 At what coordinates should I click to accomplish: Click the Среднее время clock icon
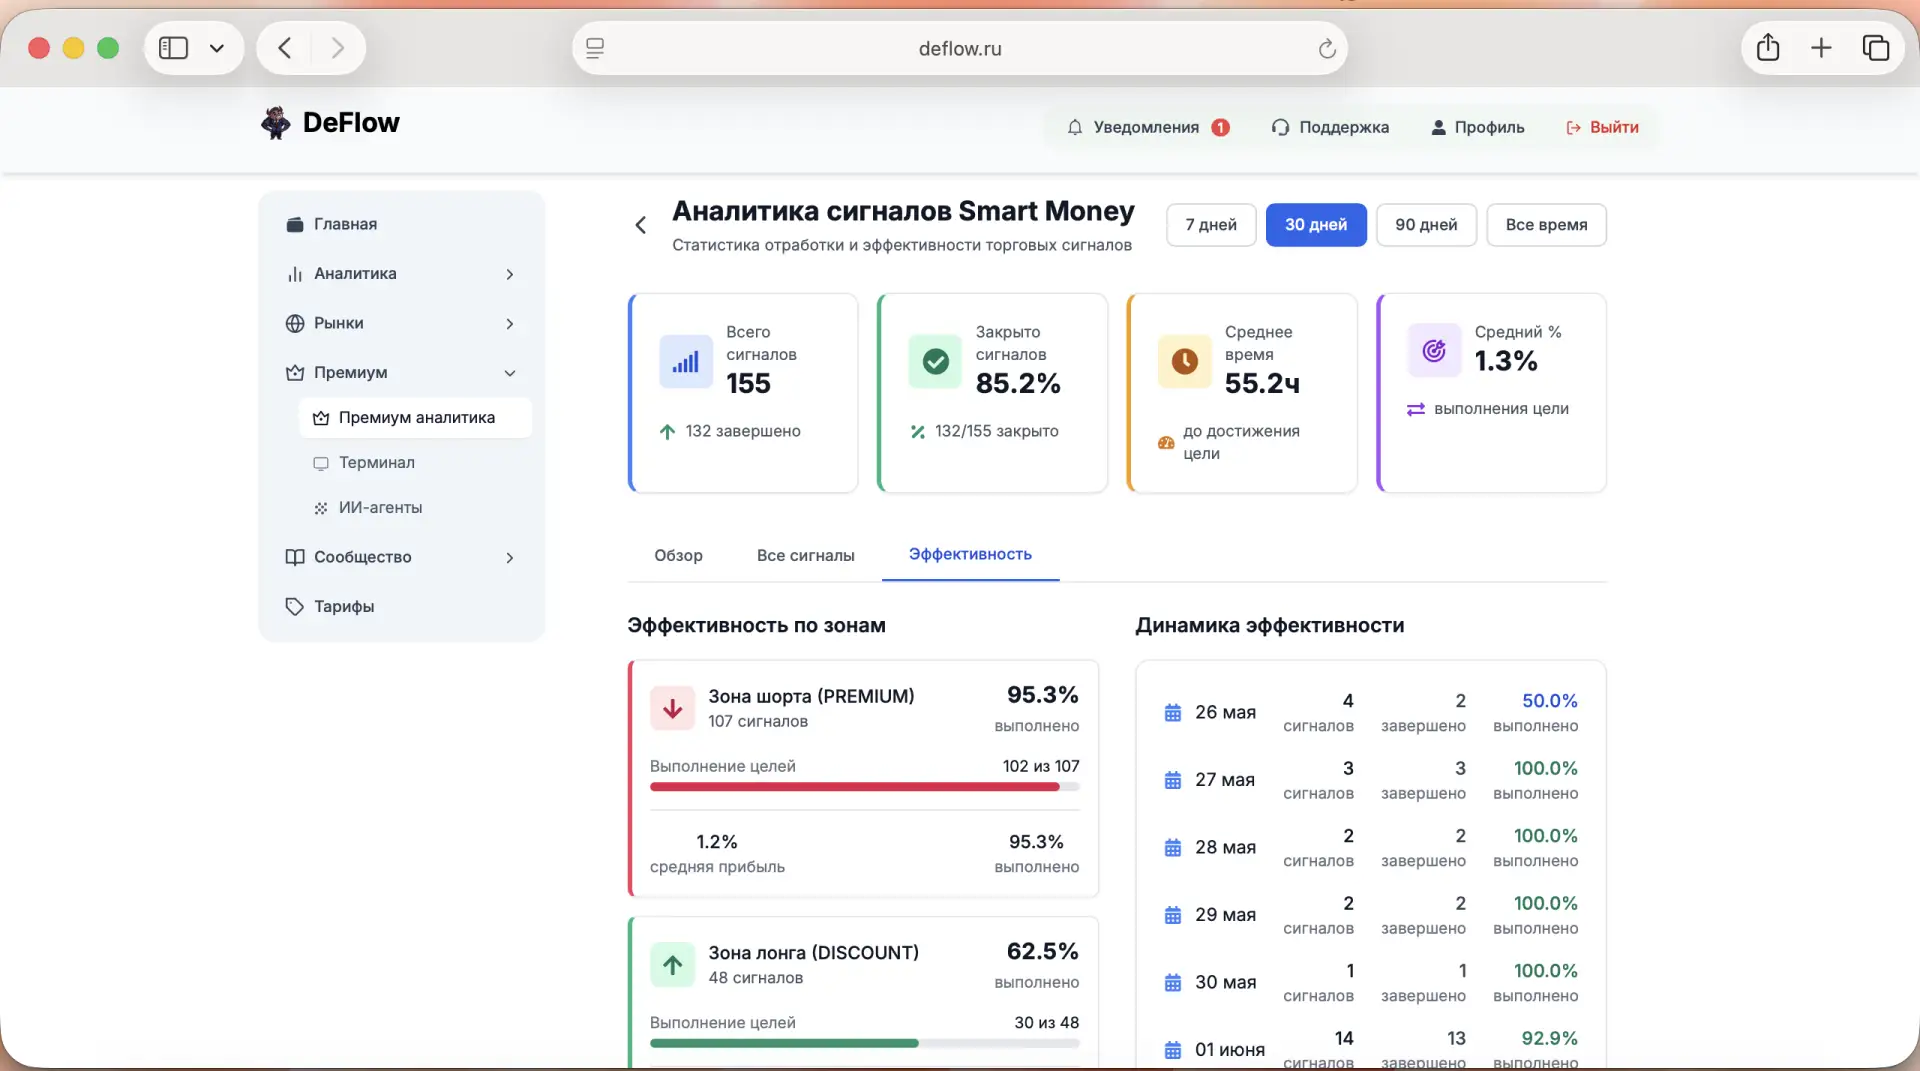pos(1184,361)
